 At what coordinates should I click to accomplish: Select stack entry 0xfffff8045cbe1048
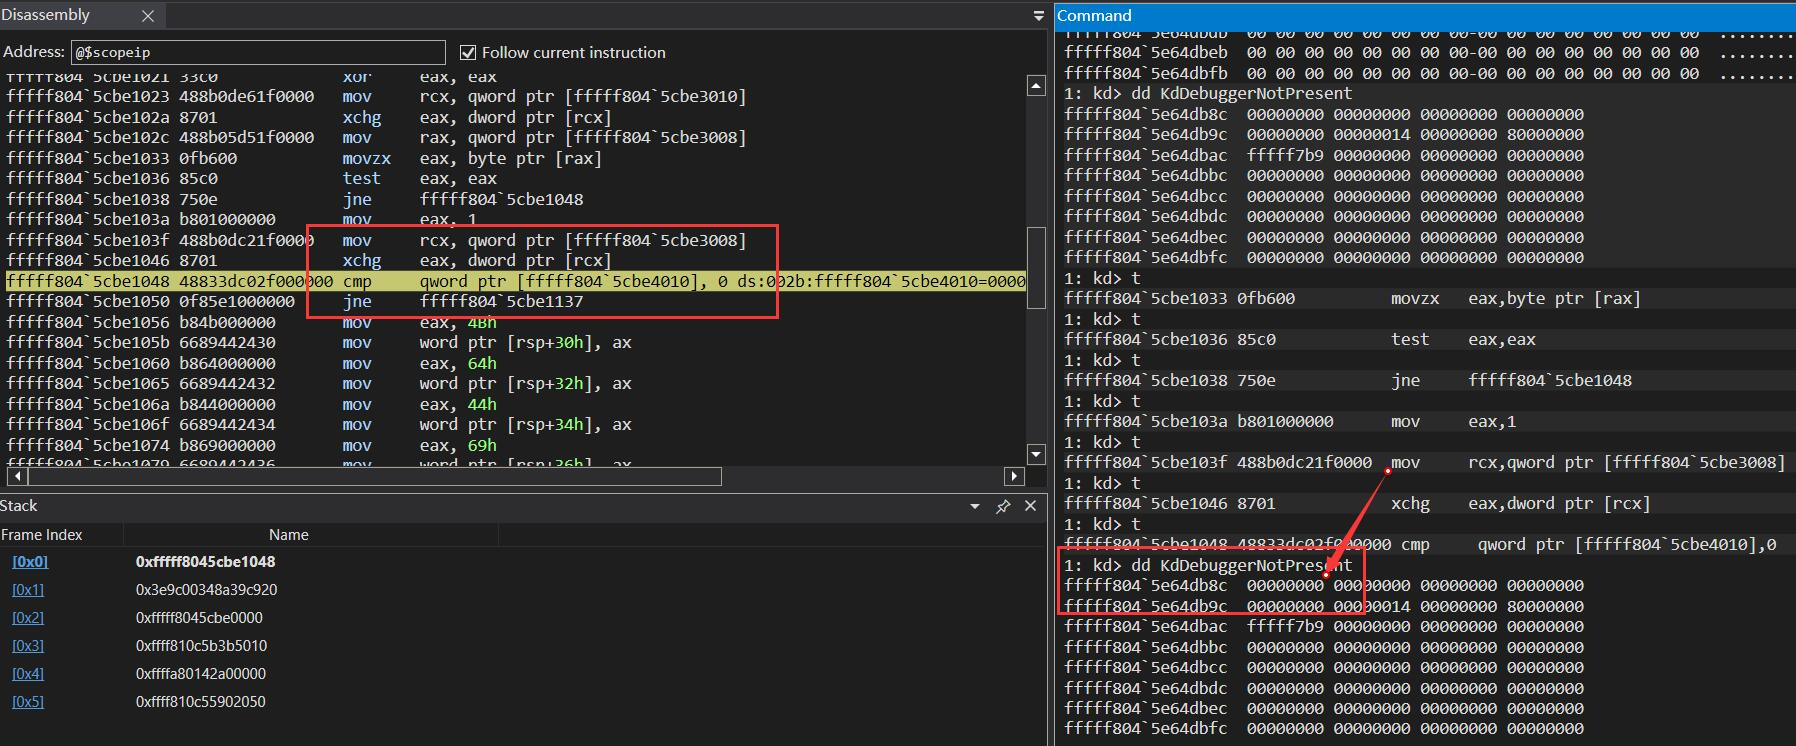(x=206, y=562)
